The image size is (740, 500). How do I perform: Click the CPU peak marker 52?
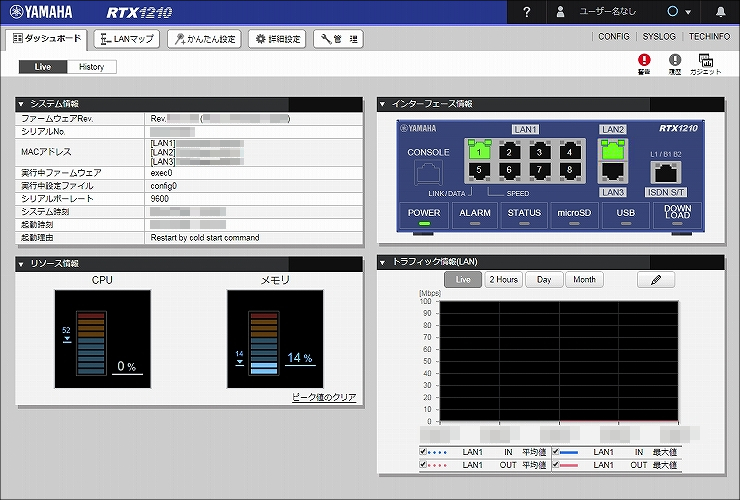[x=67, y=334]
